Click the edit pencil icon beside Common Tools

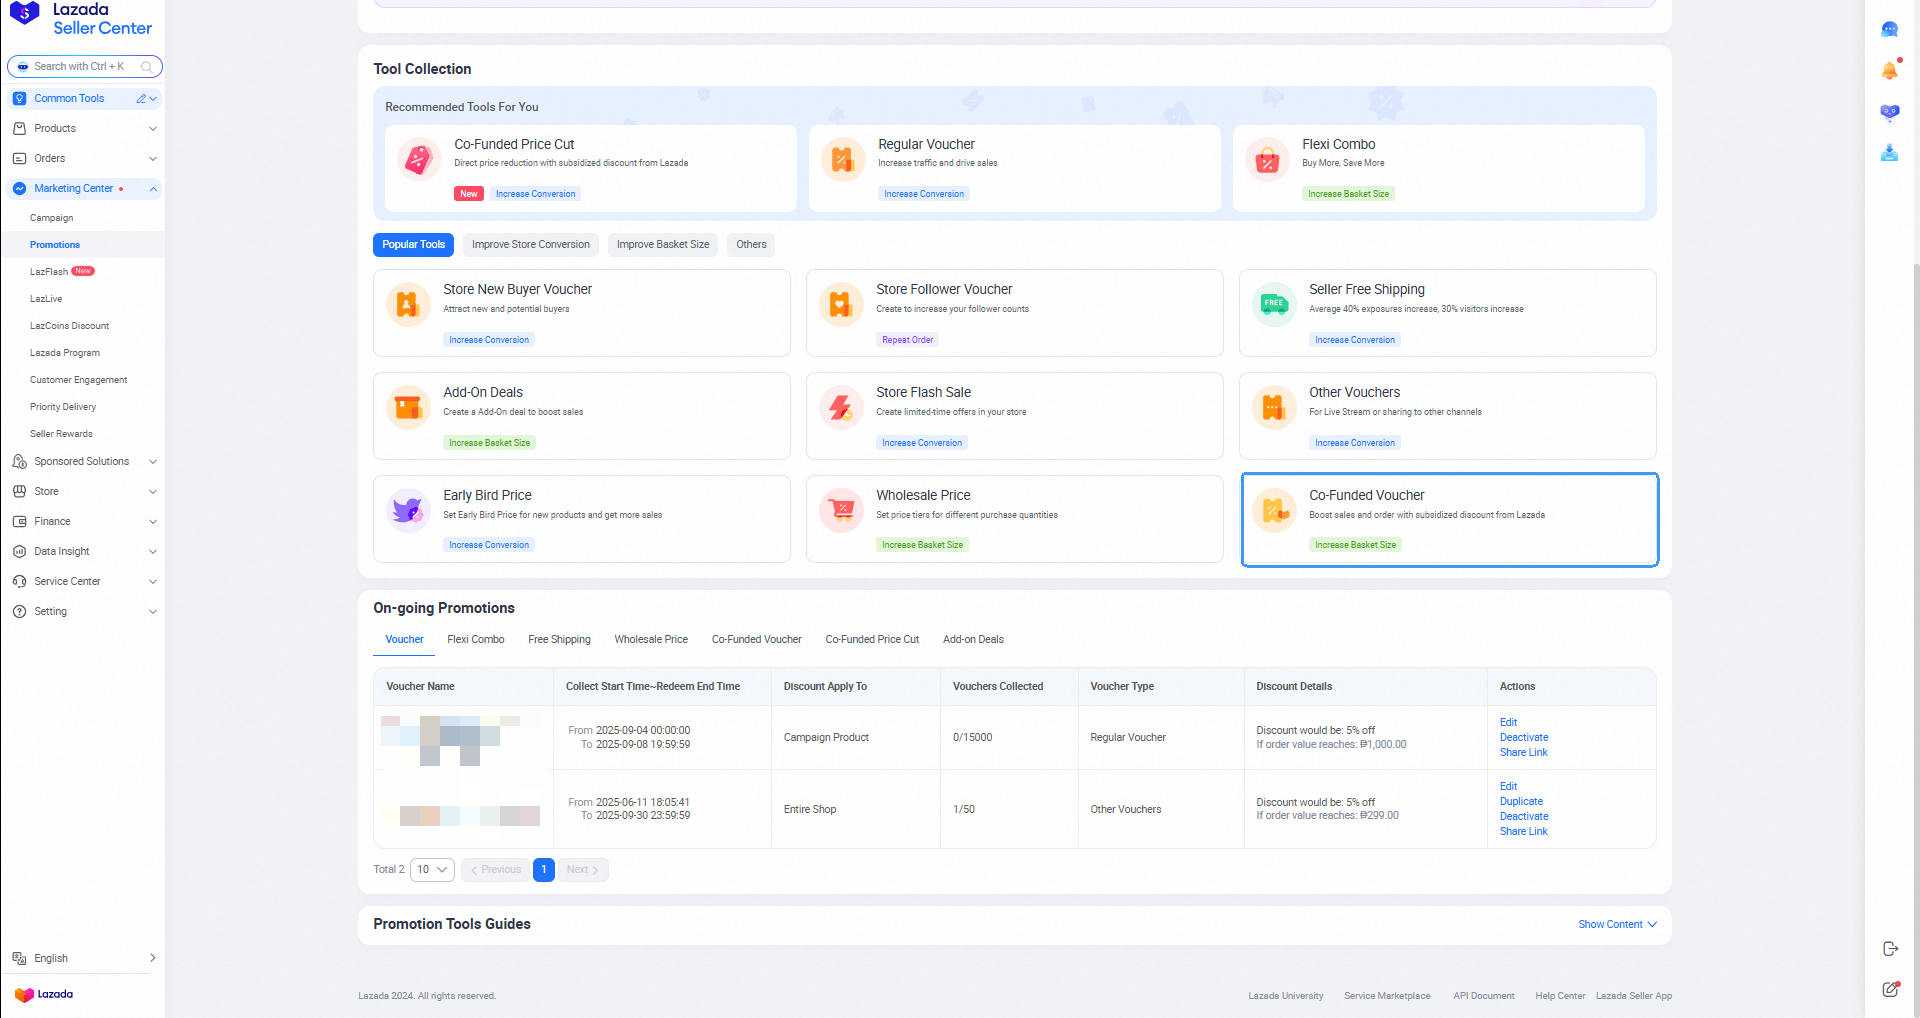[141, 99]
